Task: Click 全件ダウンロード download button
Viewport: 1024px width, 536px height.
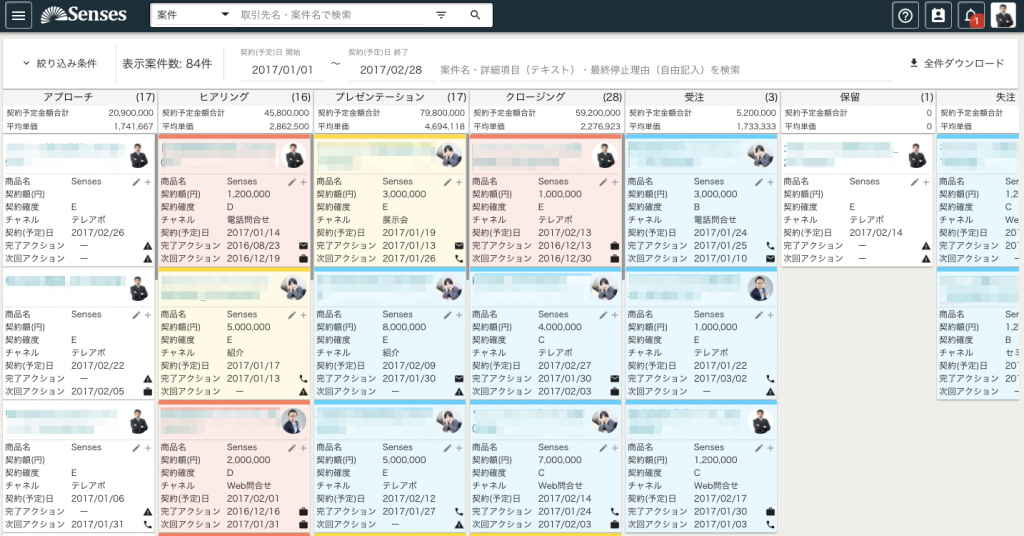Action: click(957, 63)
